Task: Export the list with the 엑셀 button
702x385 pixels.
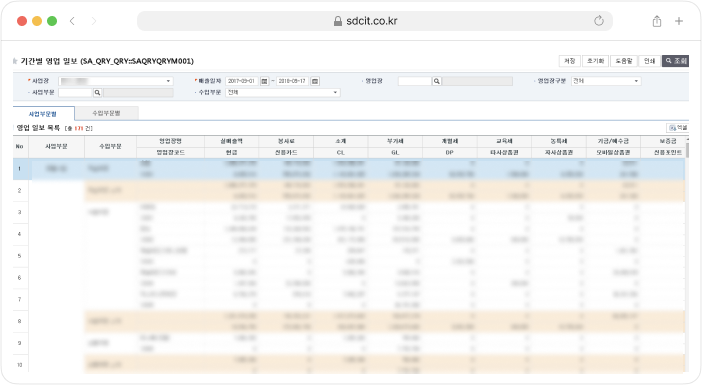Action: [x=677, y=128]
